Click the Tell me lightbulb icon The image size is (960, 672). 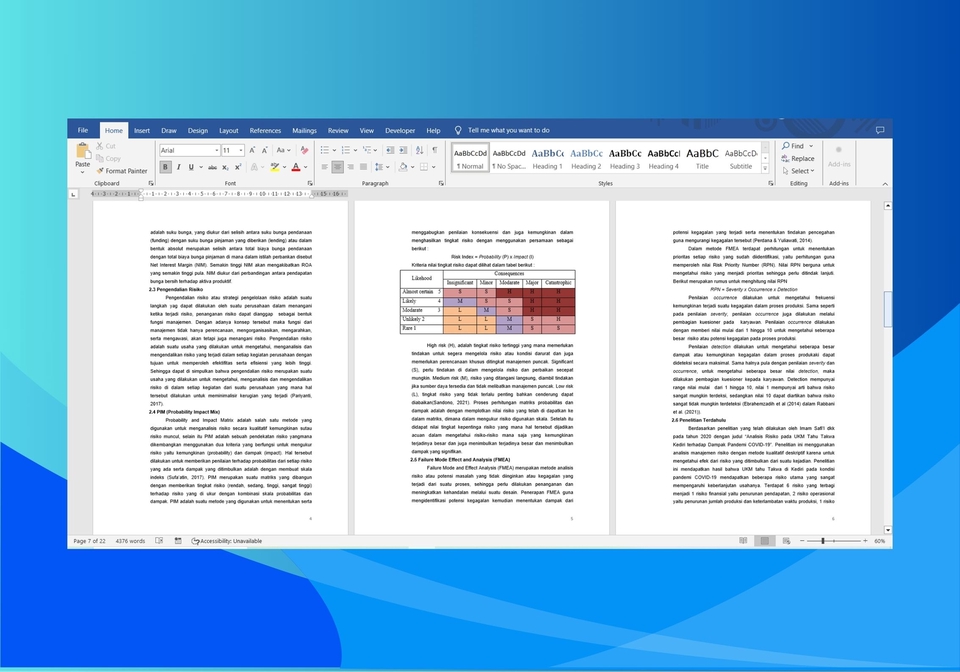[x=458, y=130]
